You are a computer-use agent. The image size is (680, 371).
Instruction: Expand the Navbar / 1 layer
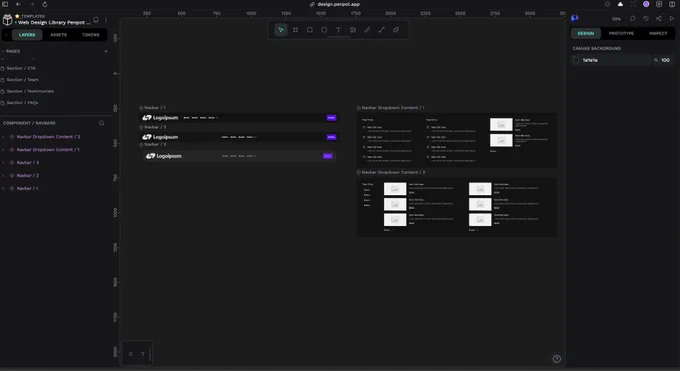coord(3,189)
